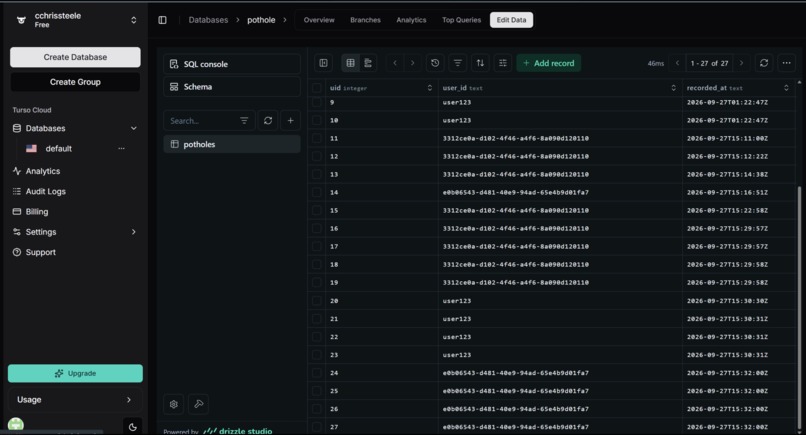Select all rows with header checkbox
The width and height of the screenshot is (806, 435).
317,88
